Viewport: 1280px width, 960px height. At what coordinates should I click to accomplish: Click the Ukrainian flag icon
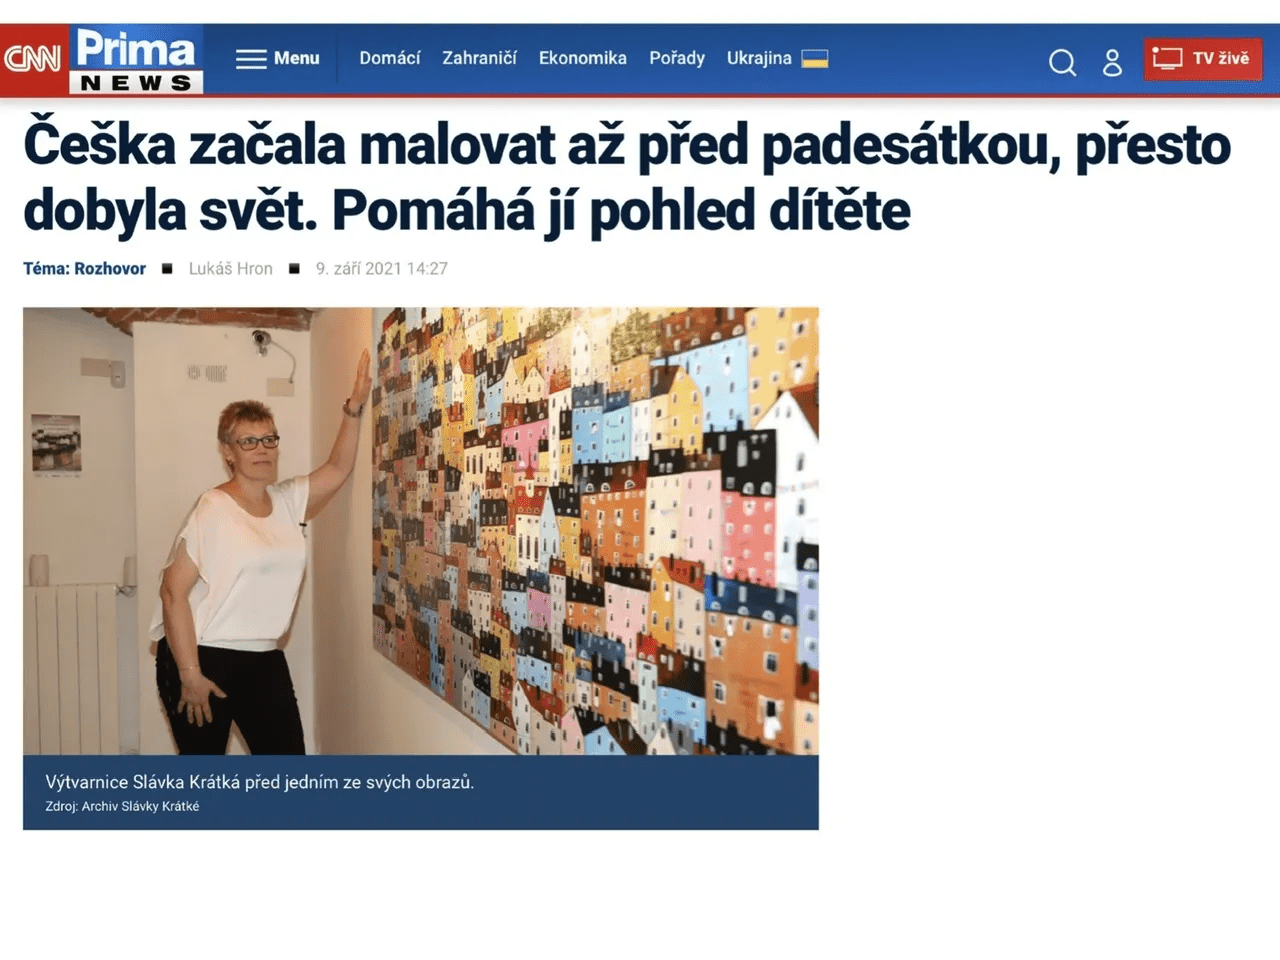pos(815,58)
